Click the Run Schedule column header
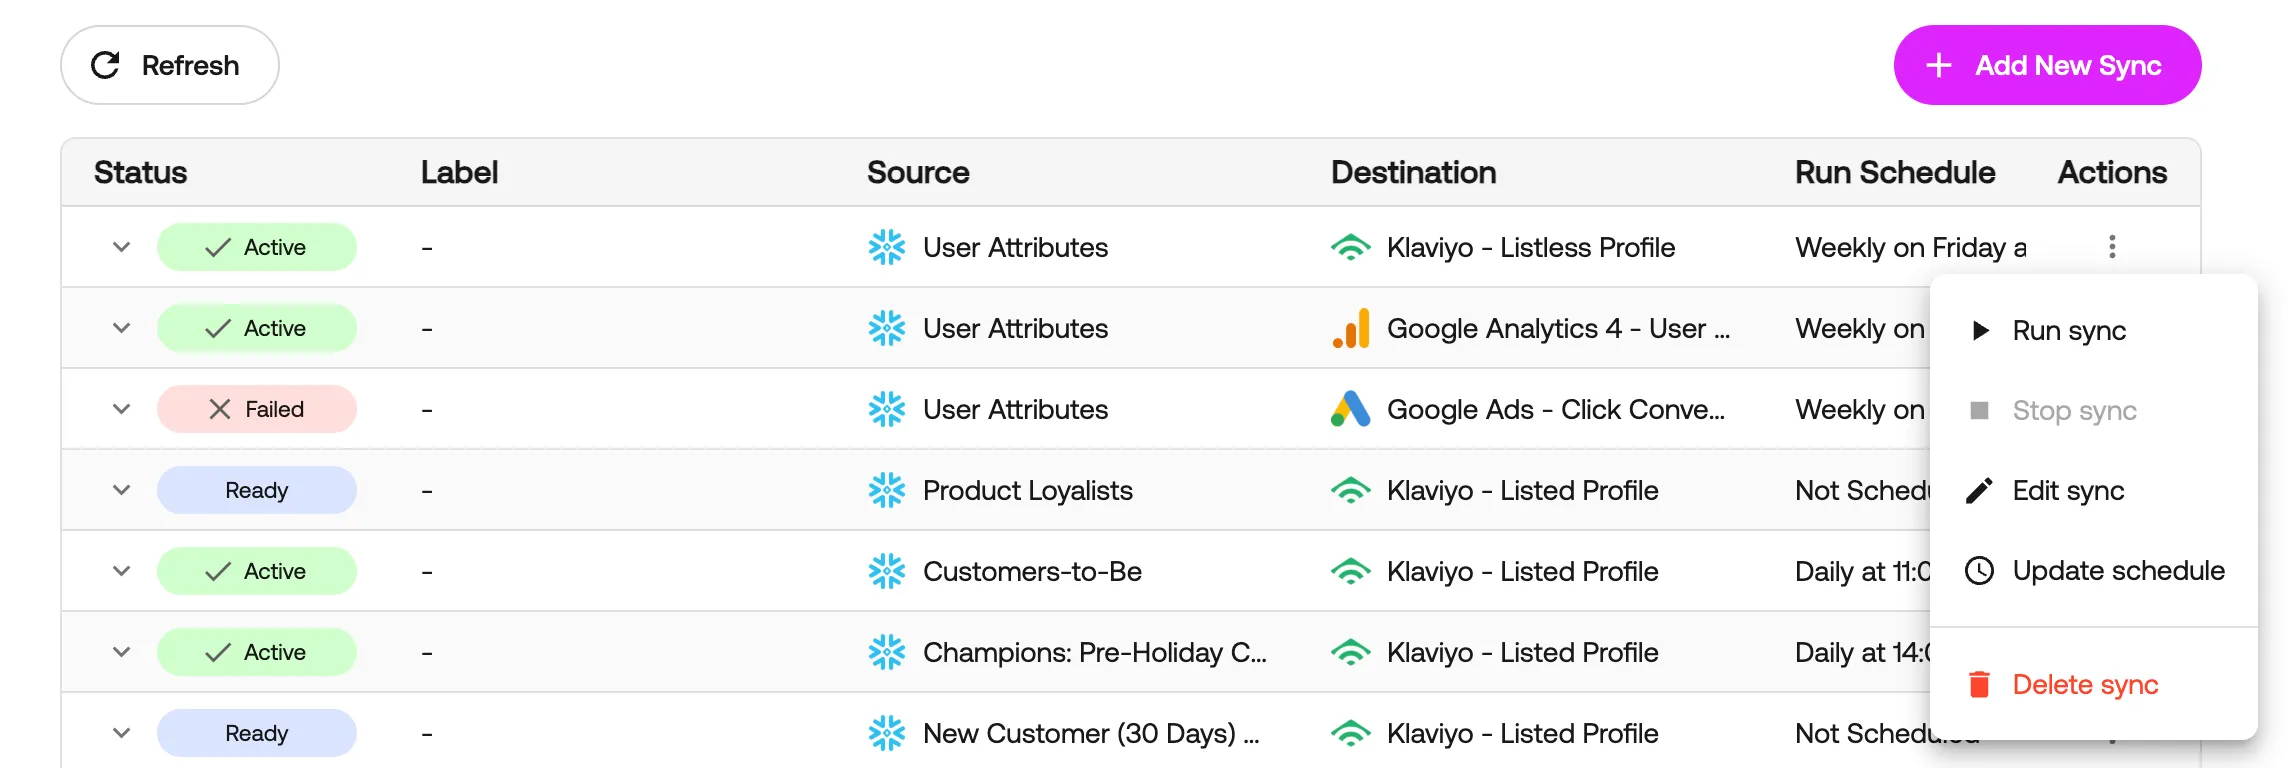 tap(1895, 172)
